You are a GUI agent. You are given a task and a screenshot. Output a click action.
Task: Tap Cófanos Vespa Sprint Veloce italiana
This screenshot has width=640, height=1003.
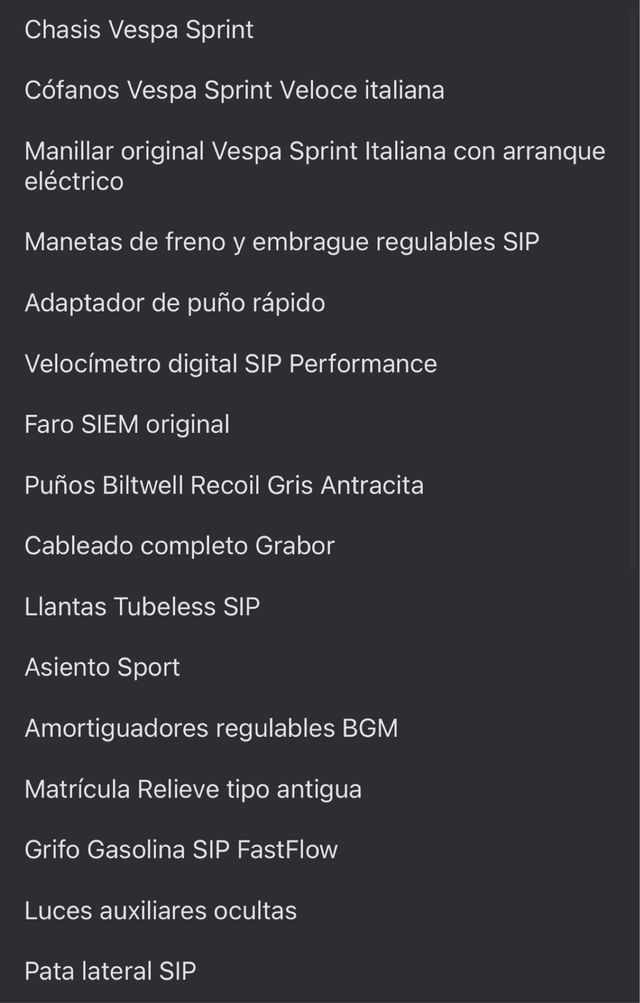coord(234,91)
